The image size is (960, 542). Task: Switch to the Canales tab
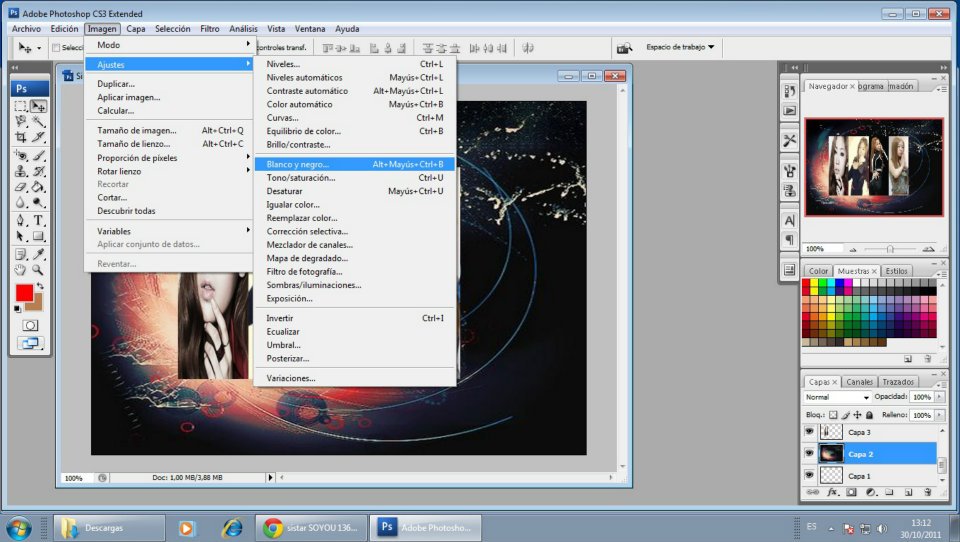(859, 382)
